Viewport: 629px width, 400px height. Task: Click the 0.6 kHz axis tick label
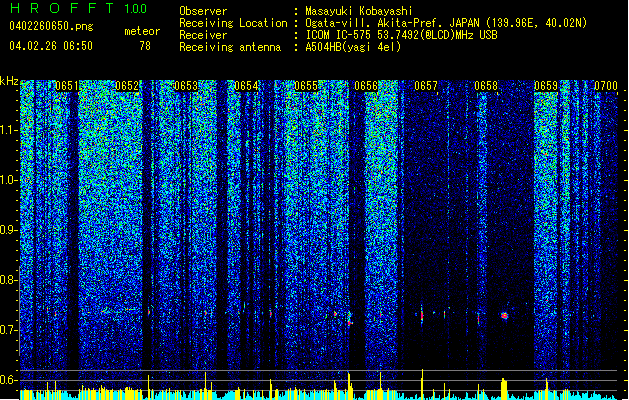8,380
